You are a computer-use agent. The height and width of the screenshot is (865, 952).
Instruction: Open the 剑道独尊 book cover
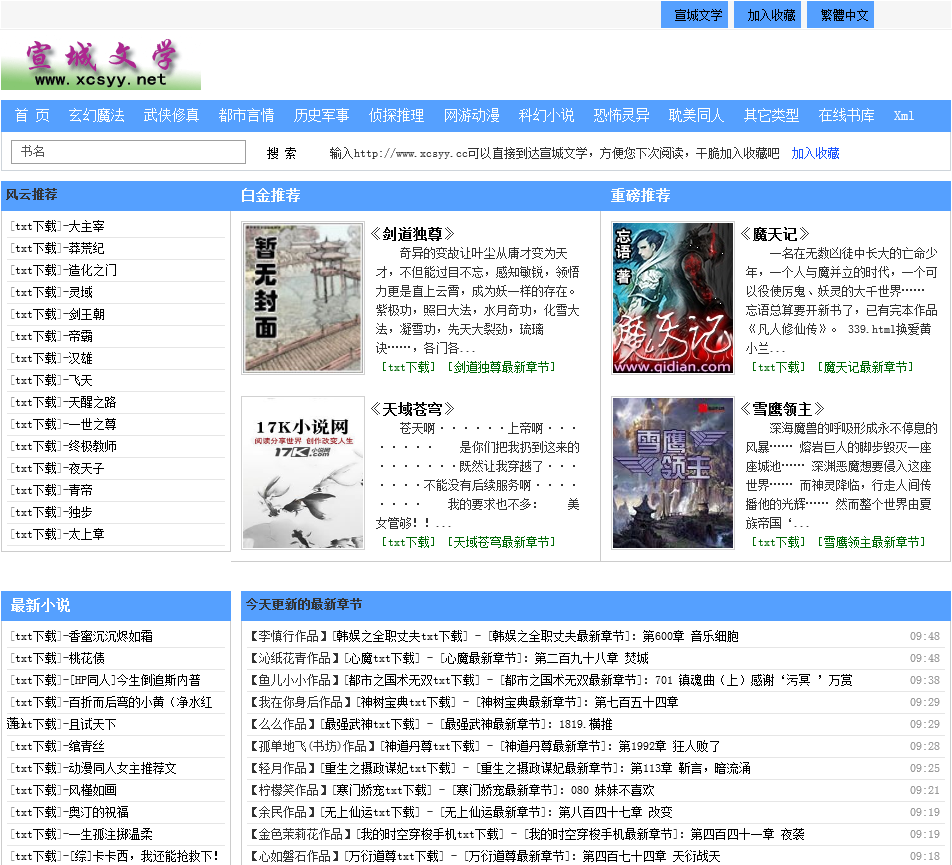[303, 297]
